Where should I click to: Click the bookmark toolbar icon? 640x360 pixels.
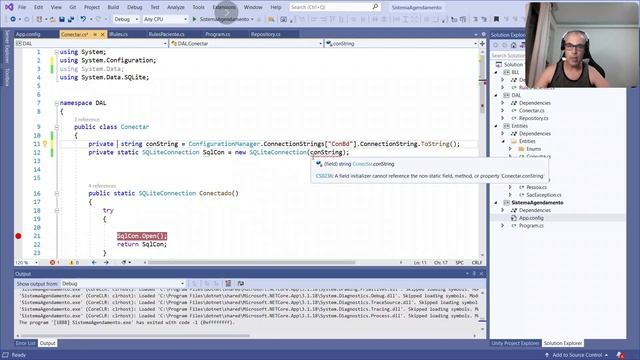coord(496,19)
